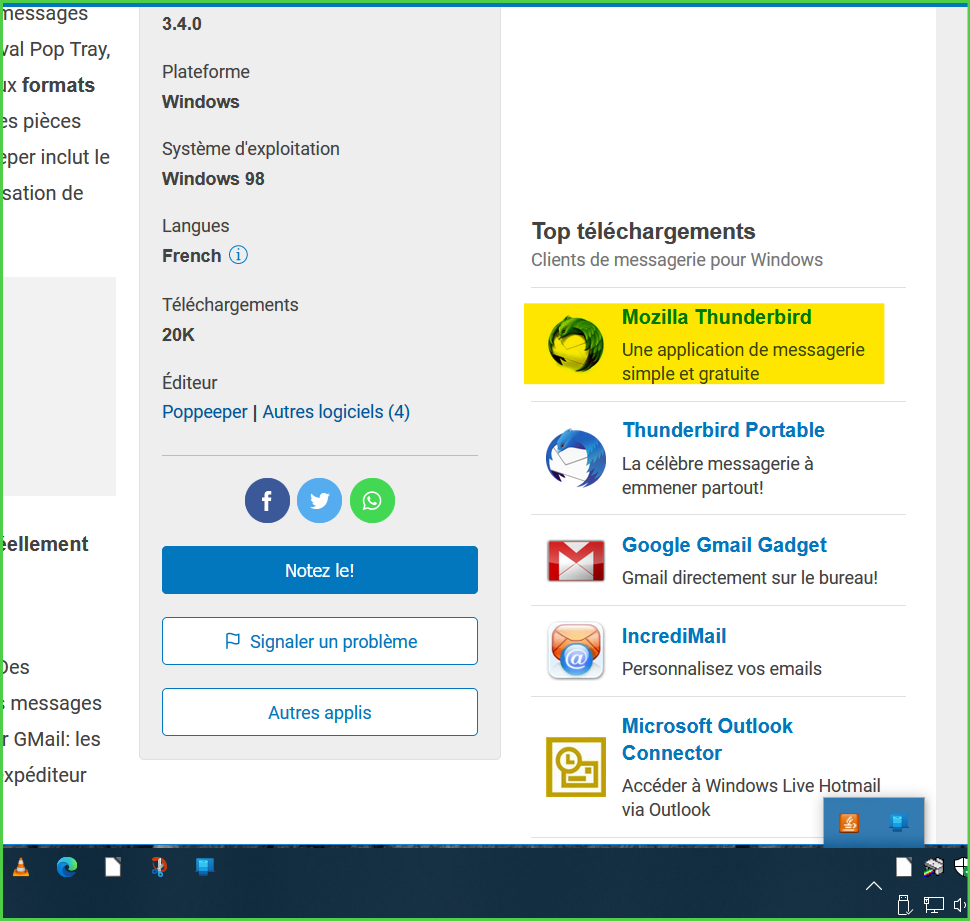Share the page via WhatsApp
This screenshot has width=970, height=921.
372,501
